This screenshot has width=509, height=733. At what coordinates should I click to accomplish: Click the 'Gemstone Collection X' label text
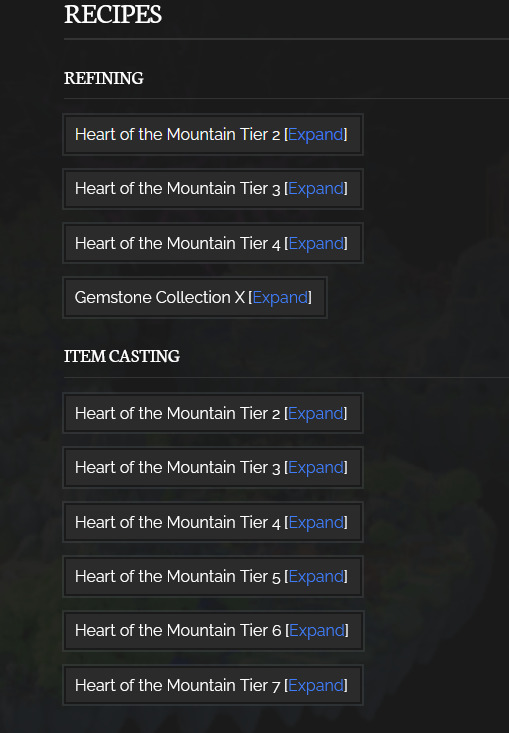tap(160, 297)
